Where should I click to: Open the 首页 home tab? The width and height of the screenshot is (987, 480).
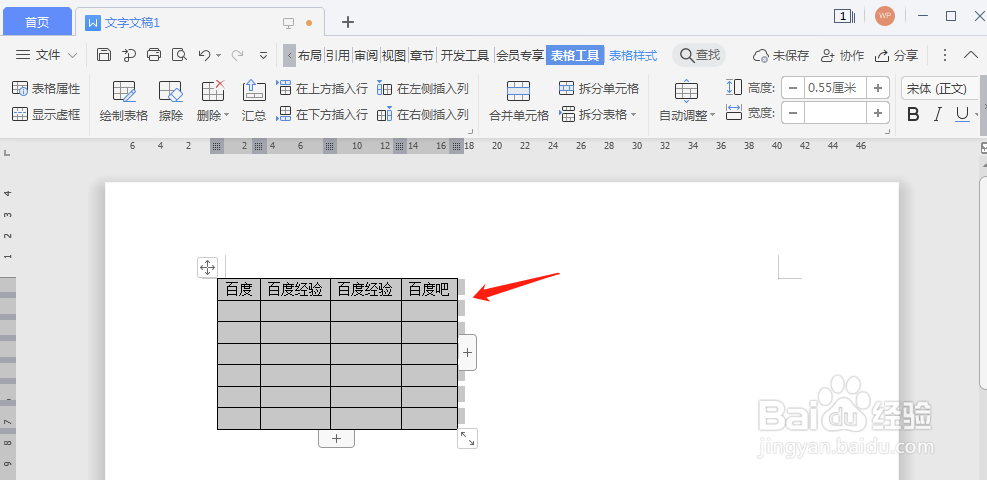(x=37, y=23)
